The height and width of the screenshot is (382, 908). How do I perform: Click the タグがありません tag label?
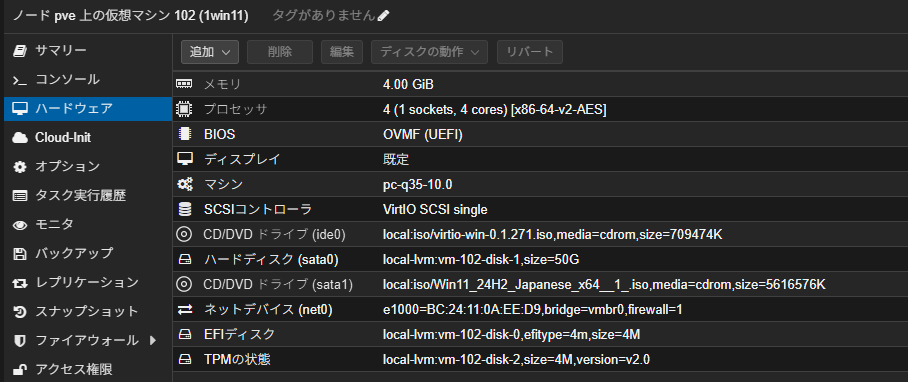pos(324,16)
